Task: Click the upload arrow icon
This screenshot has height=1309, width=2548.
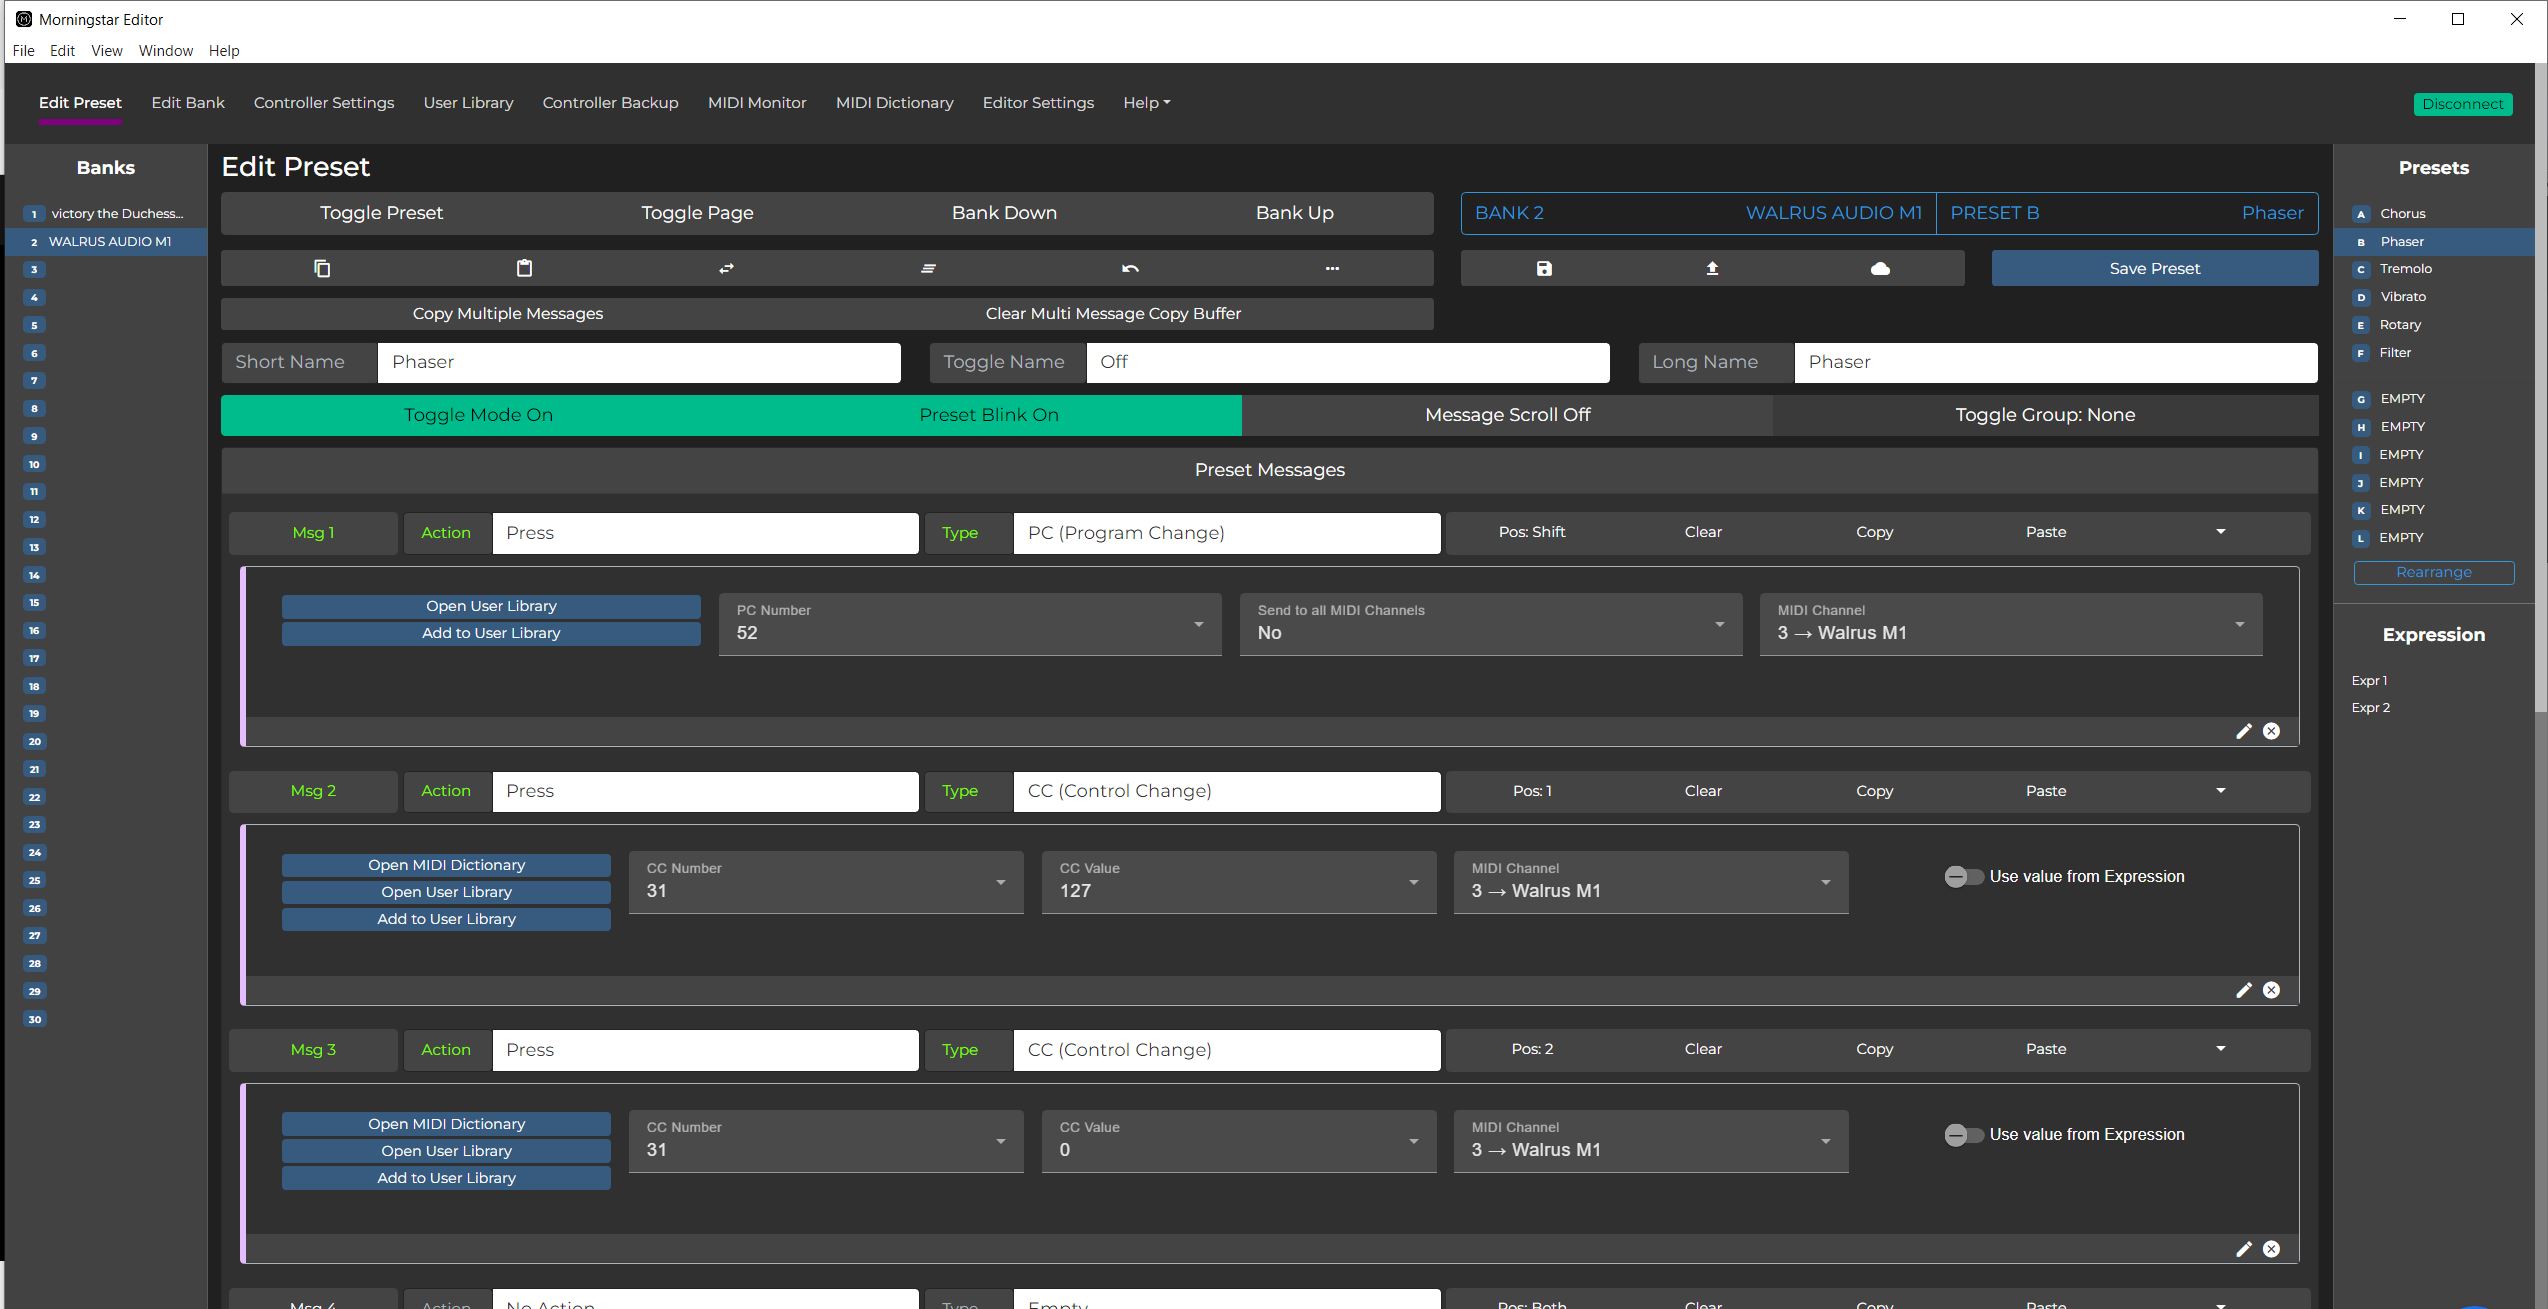Action: (x=1712, y=268)
